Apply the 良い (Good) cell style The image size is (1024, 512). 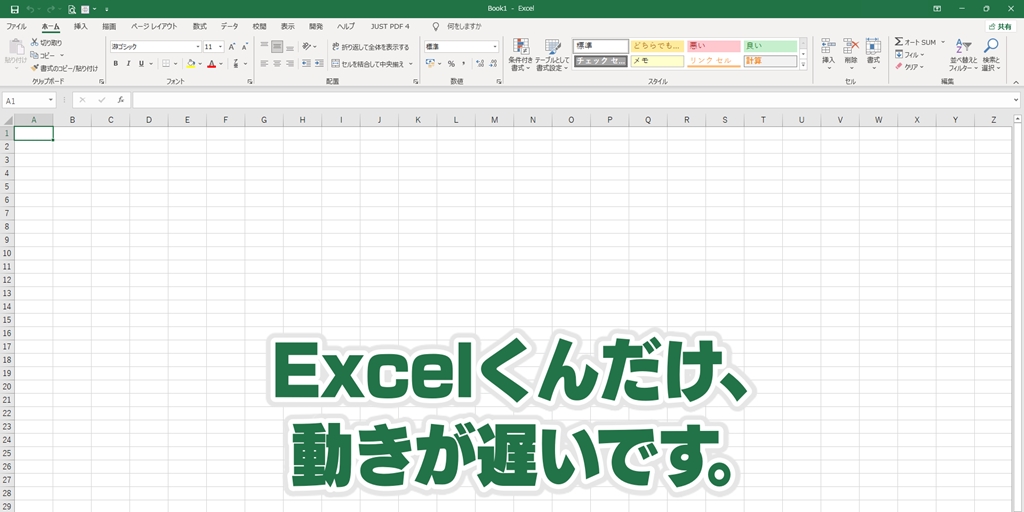coord(771,46)
